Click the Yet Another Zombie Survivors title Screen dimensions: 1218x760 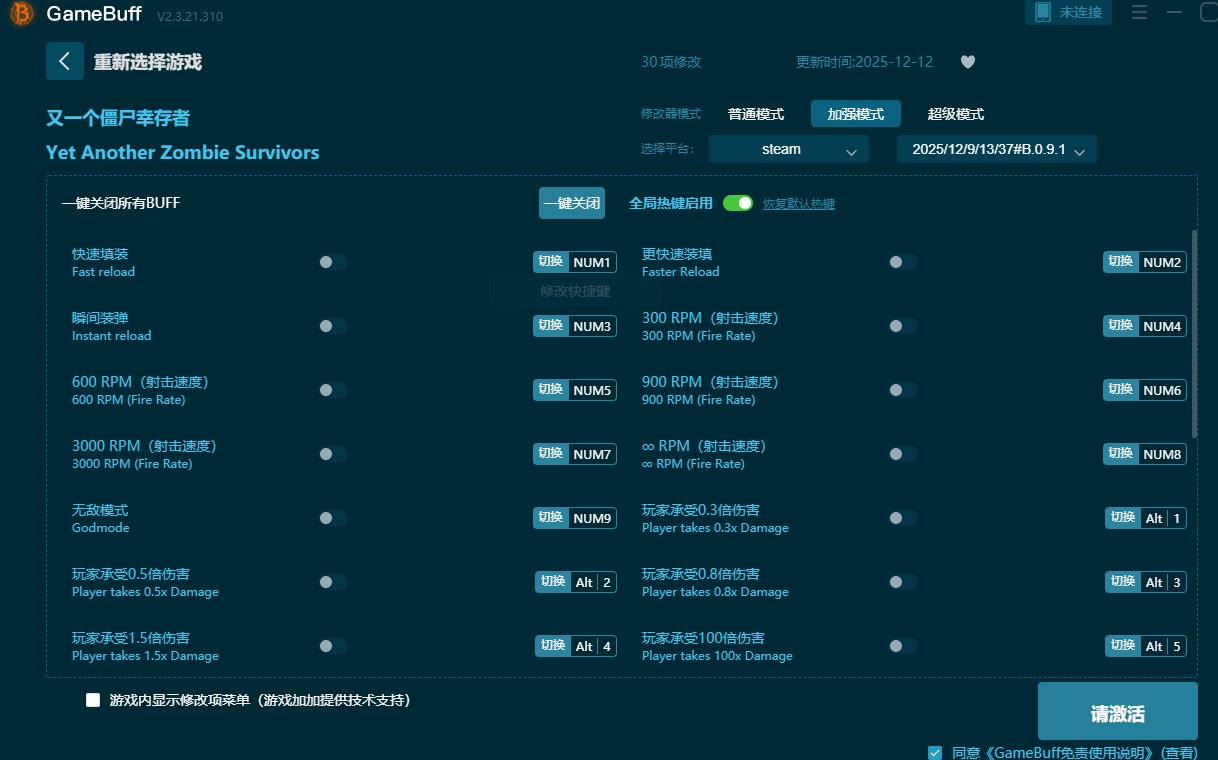[183, 152]
